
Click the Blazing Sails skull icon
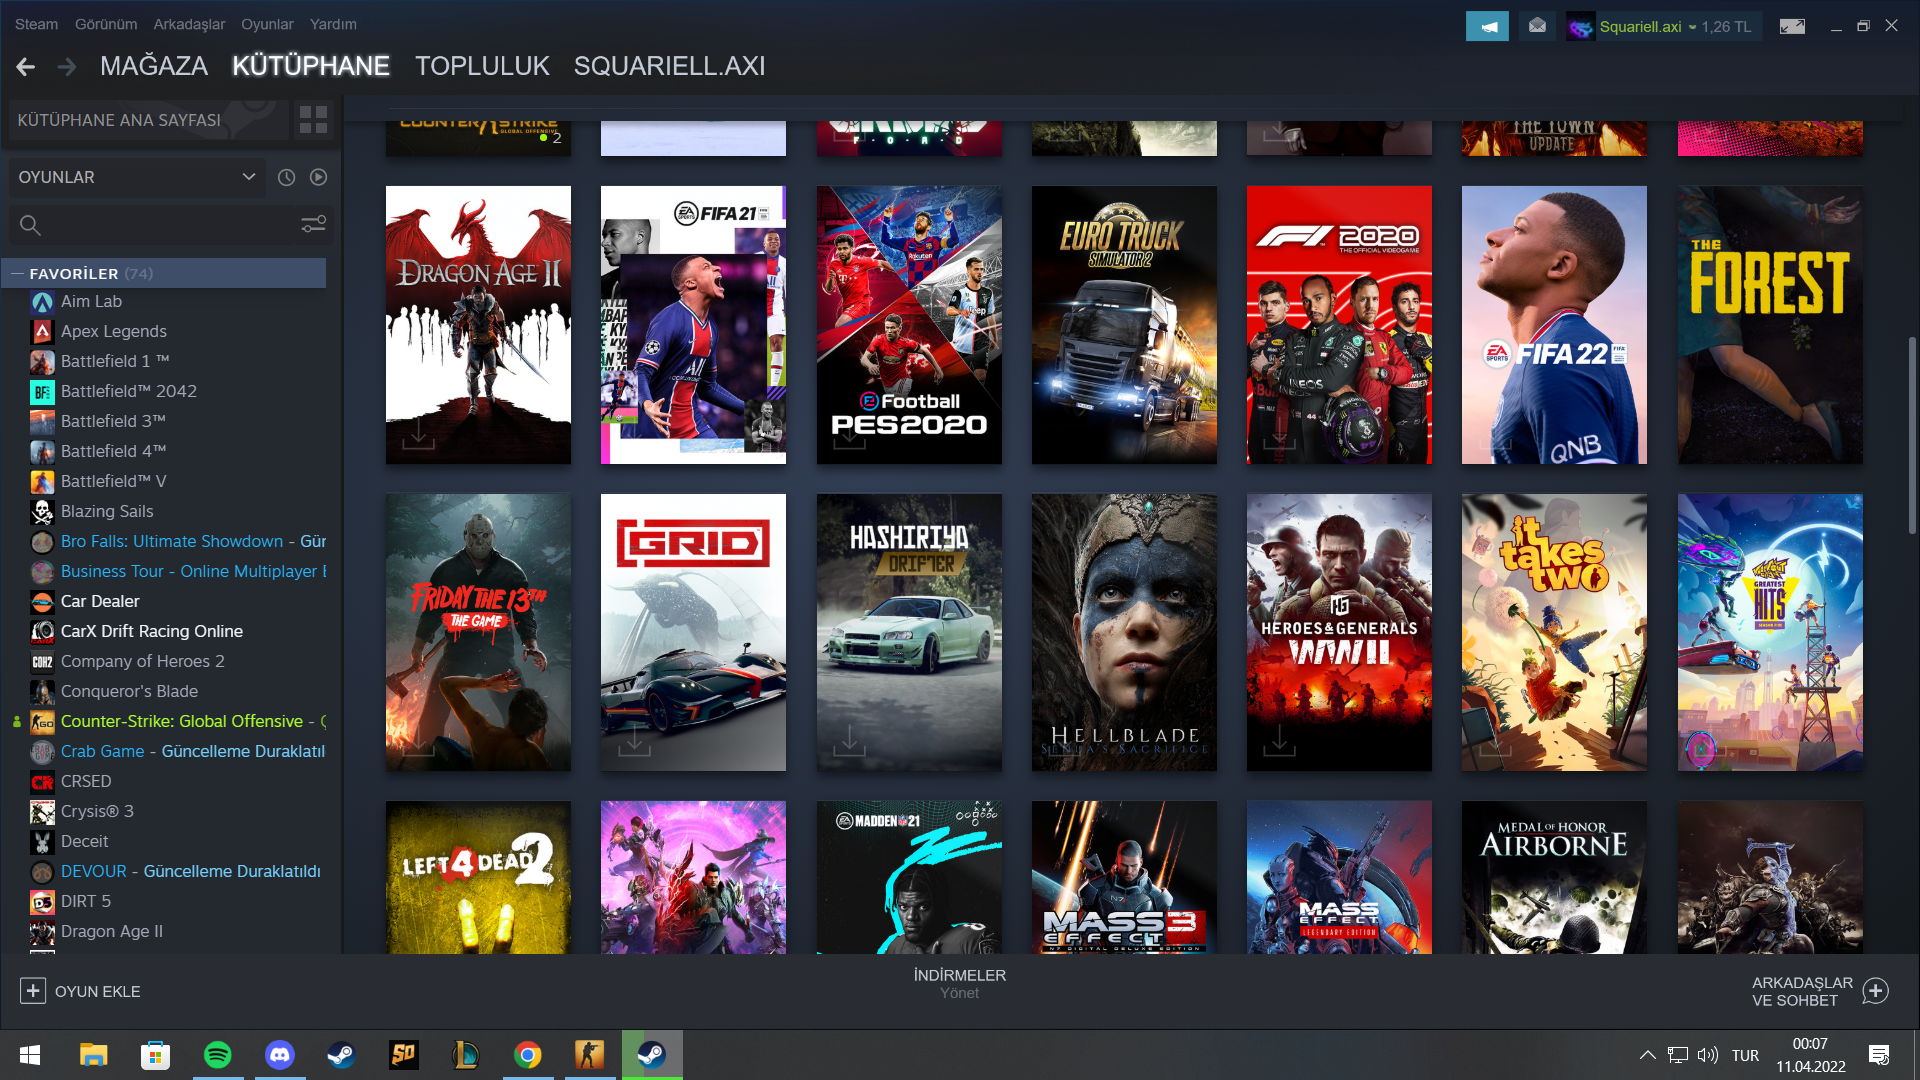[42, 512]
